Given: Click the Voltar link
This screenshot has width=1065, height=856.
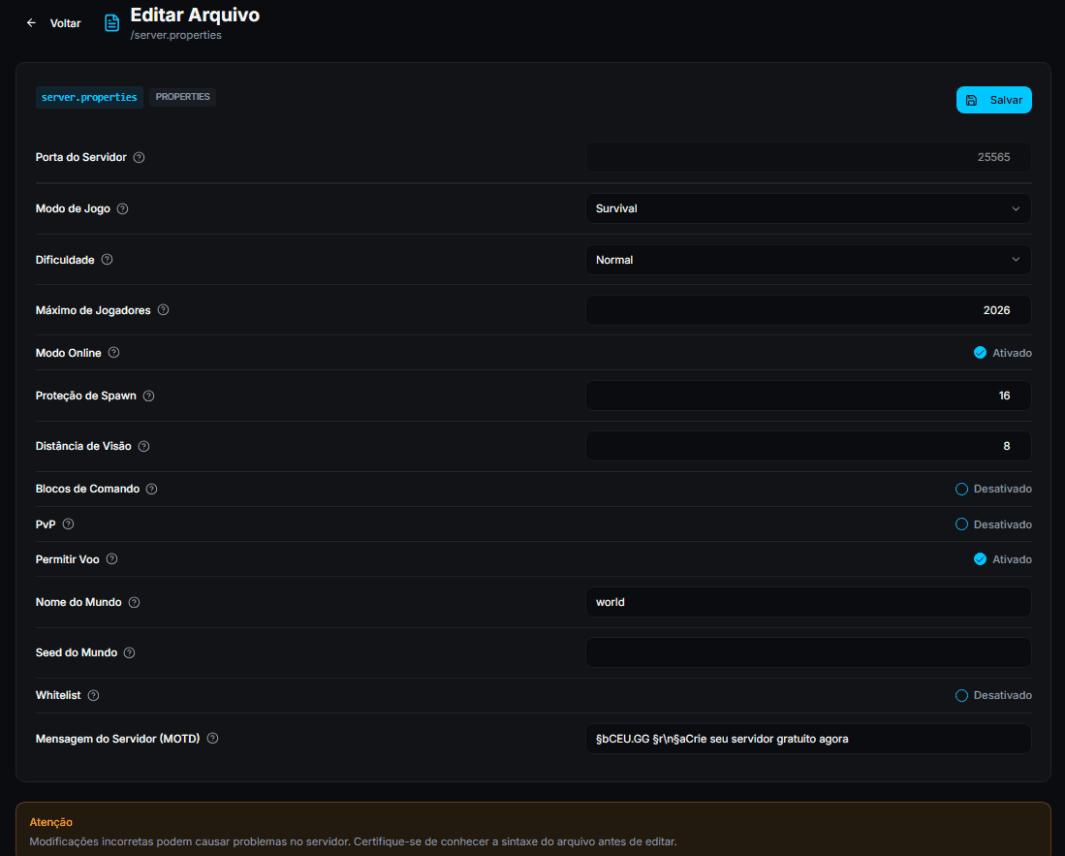Looking at the screenshot, I should pos(65,22).
